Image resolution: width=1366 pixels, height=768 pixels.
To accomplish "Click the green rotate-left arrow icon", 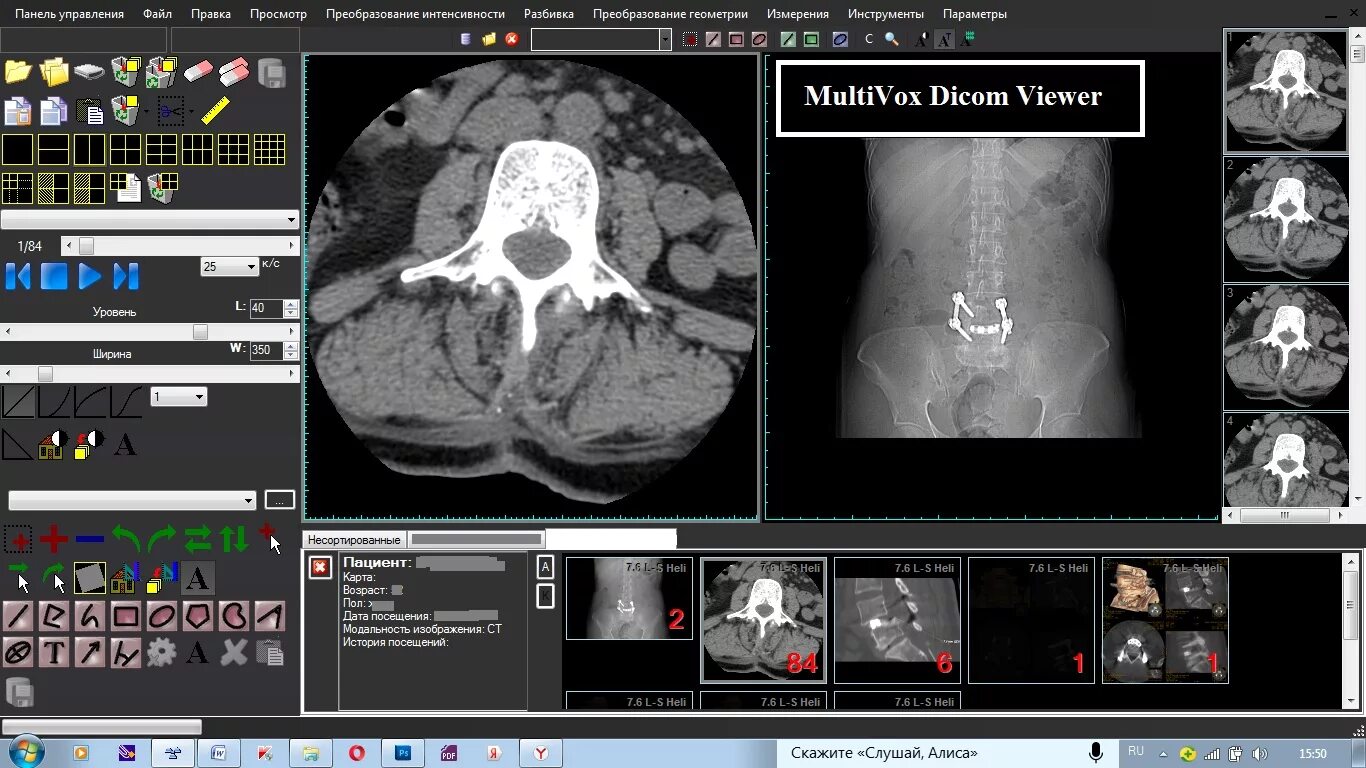I will pyautogui.click(x=126, y=540).
